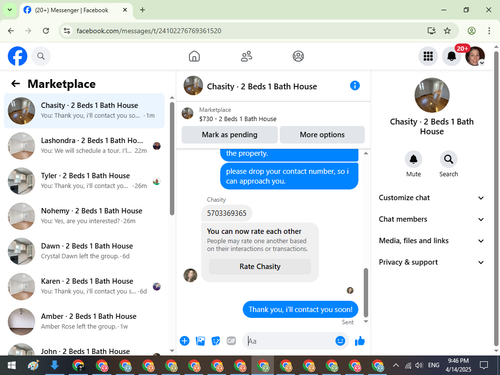Switch to the Messenger | Facebook tab
This screenshot has width=500, height=375.
pyautogui.click(x=76, y=10)
